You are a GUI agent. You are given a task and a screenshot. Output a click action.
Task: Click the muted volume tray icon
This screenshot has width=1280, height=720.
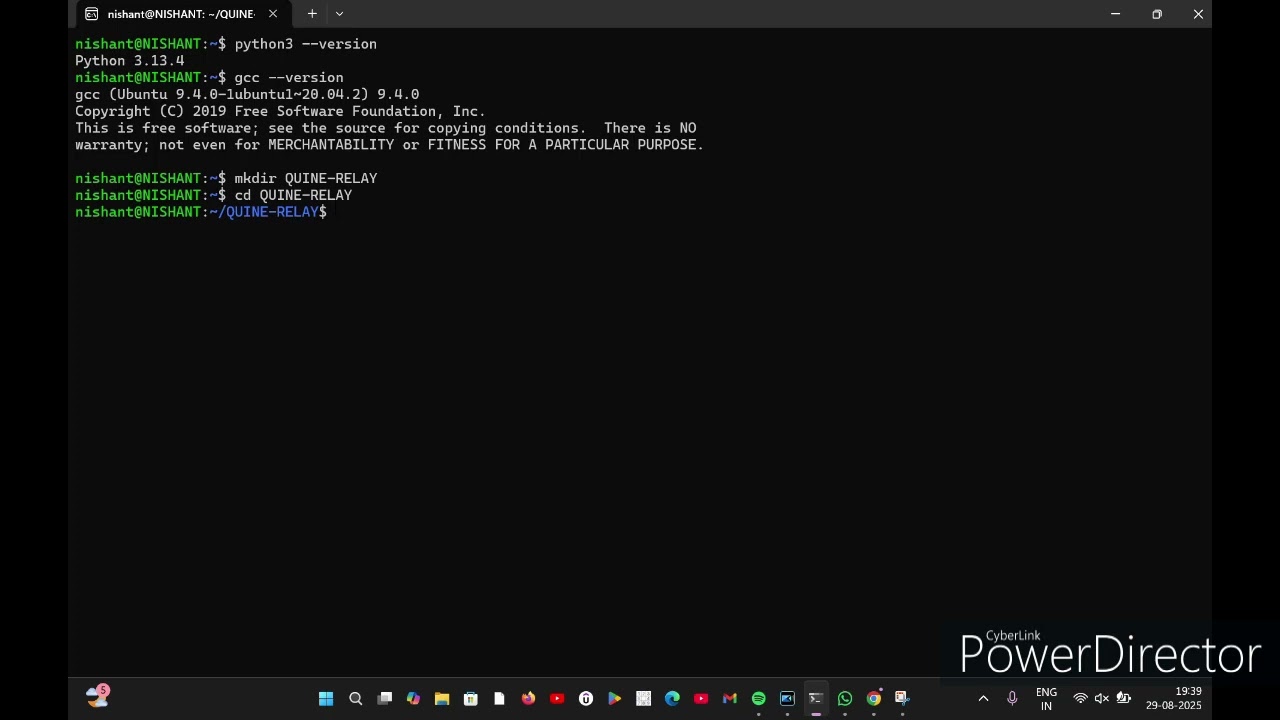pyautogui.click(x=1101, y=698)
